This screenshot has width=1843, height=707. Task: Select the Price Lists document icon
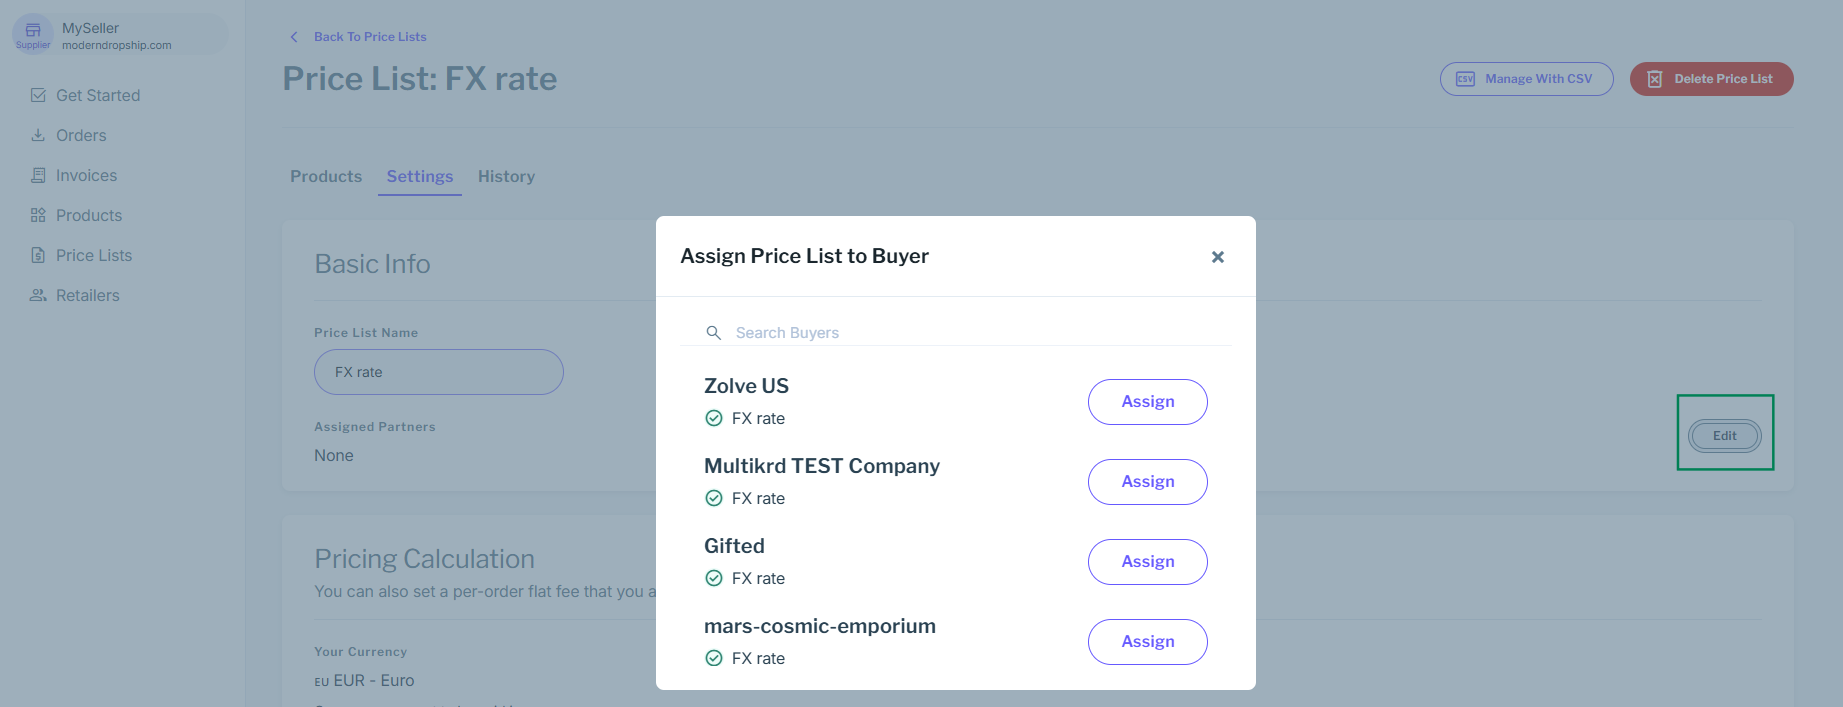[x=38, y=255]
